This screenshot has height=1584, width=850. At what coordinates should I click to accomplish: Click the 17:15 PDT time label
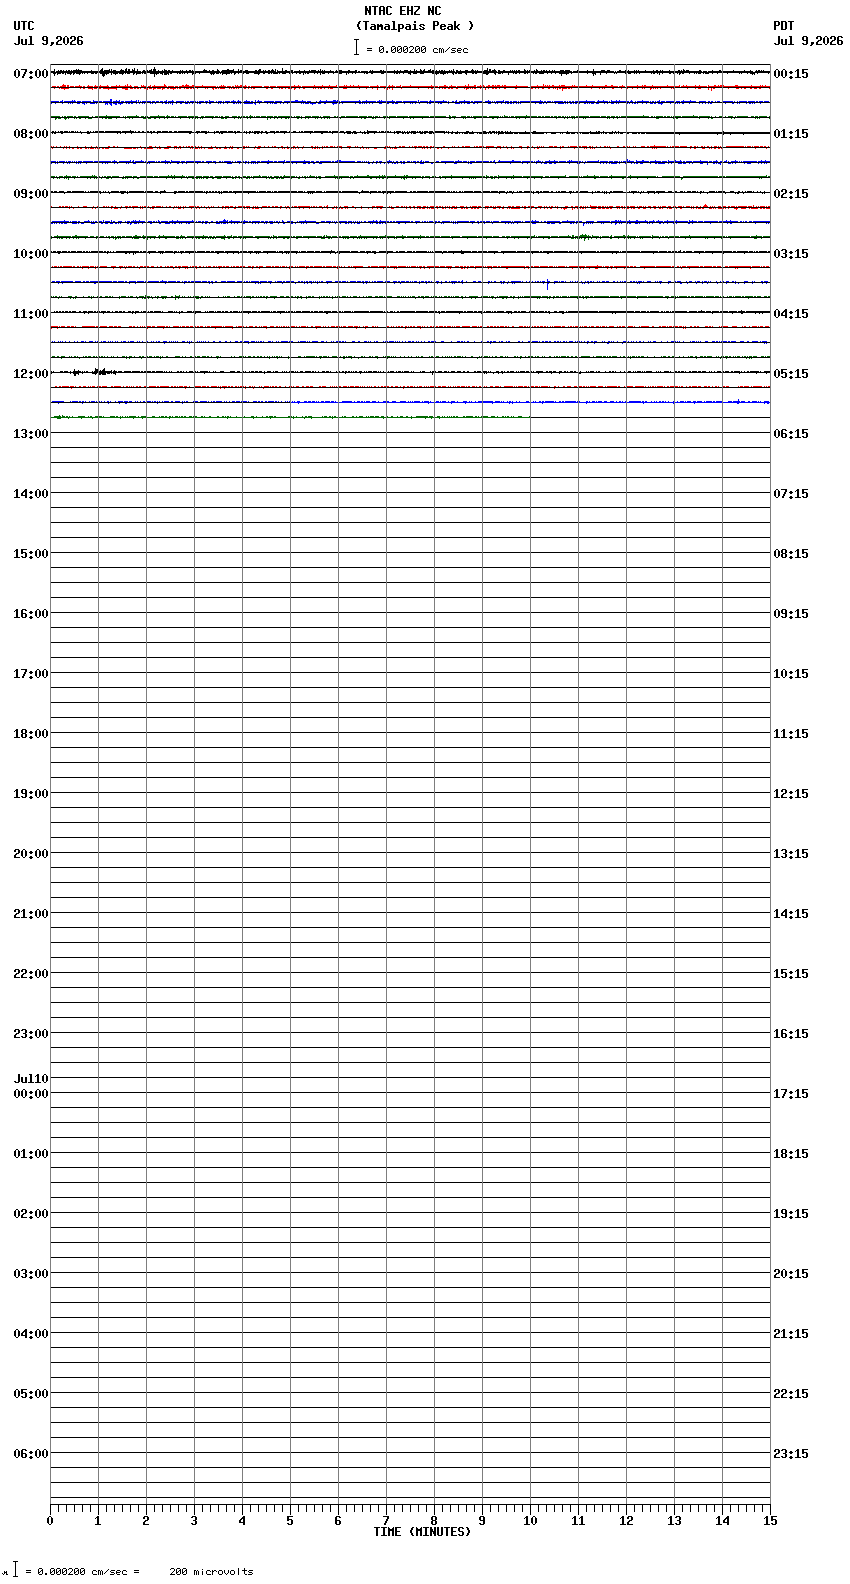[791, 1094]
